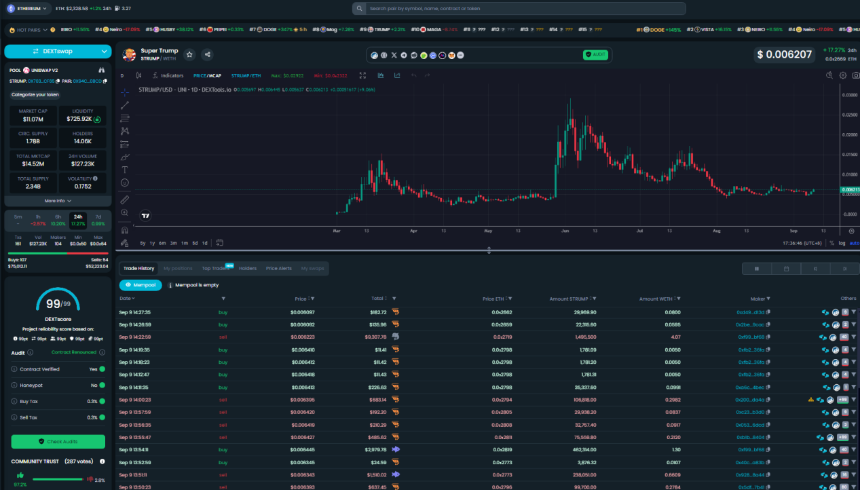Image resolution: width=860 pixels, height=490 pixels.
Task: Open the ETHEREUM chain dropdown
Action: point(27,9)
